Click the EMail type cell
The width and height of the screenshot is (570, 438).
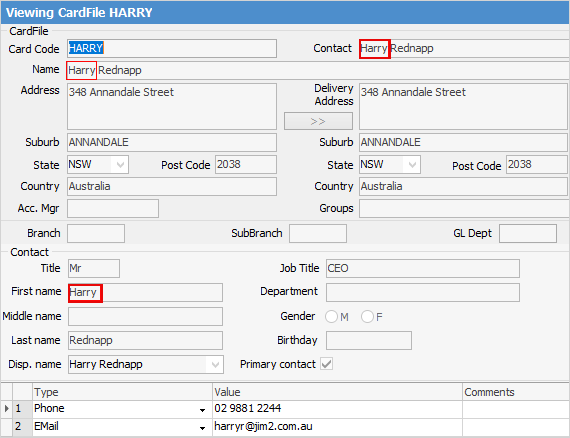point(123,427)
